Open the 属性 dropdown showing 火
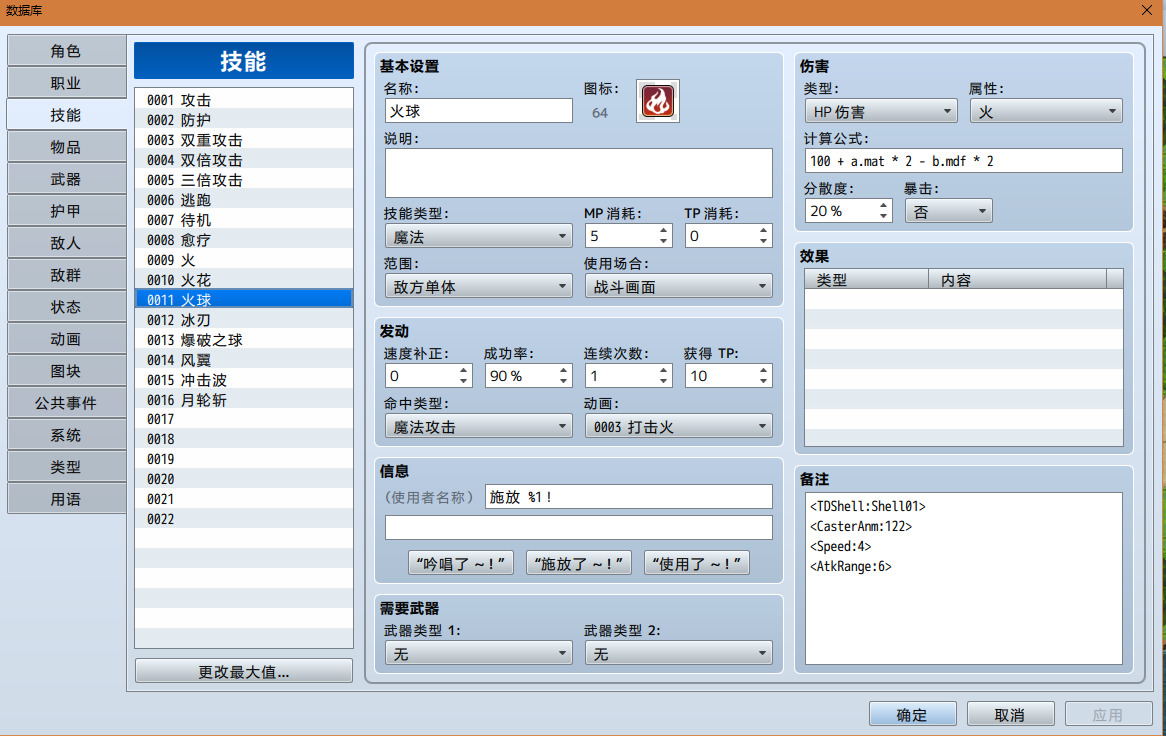 tap(1046, 112)
